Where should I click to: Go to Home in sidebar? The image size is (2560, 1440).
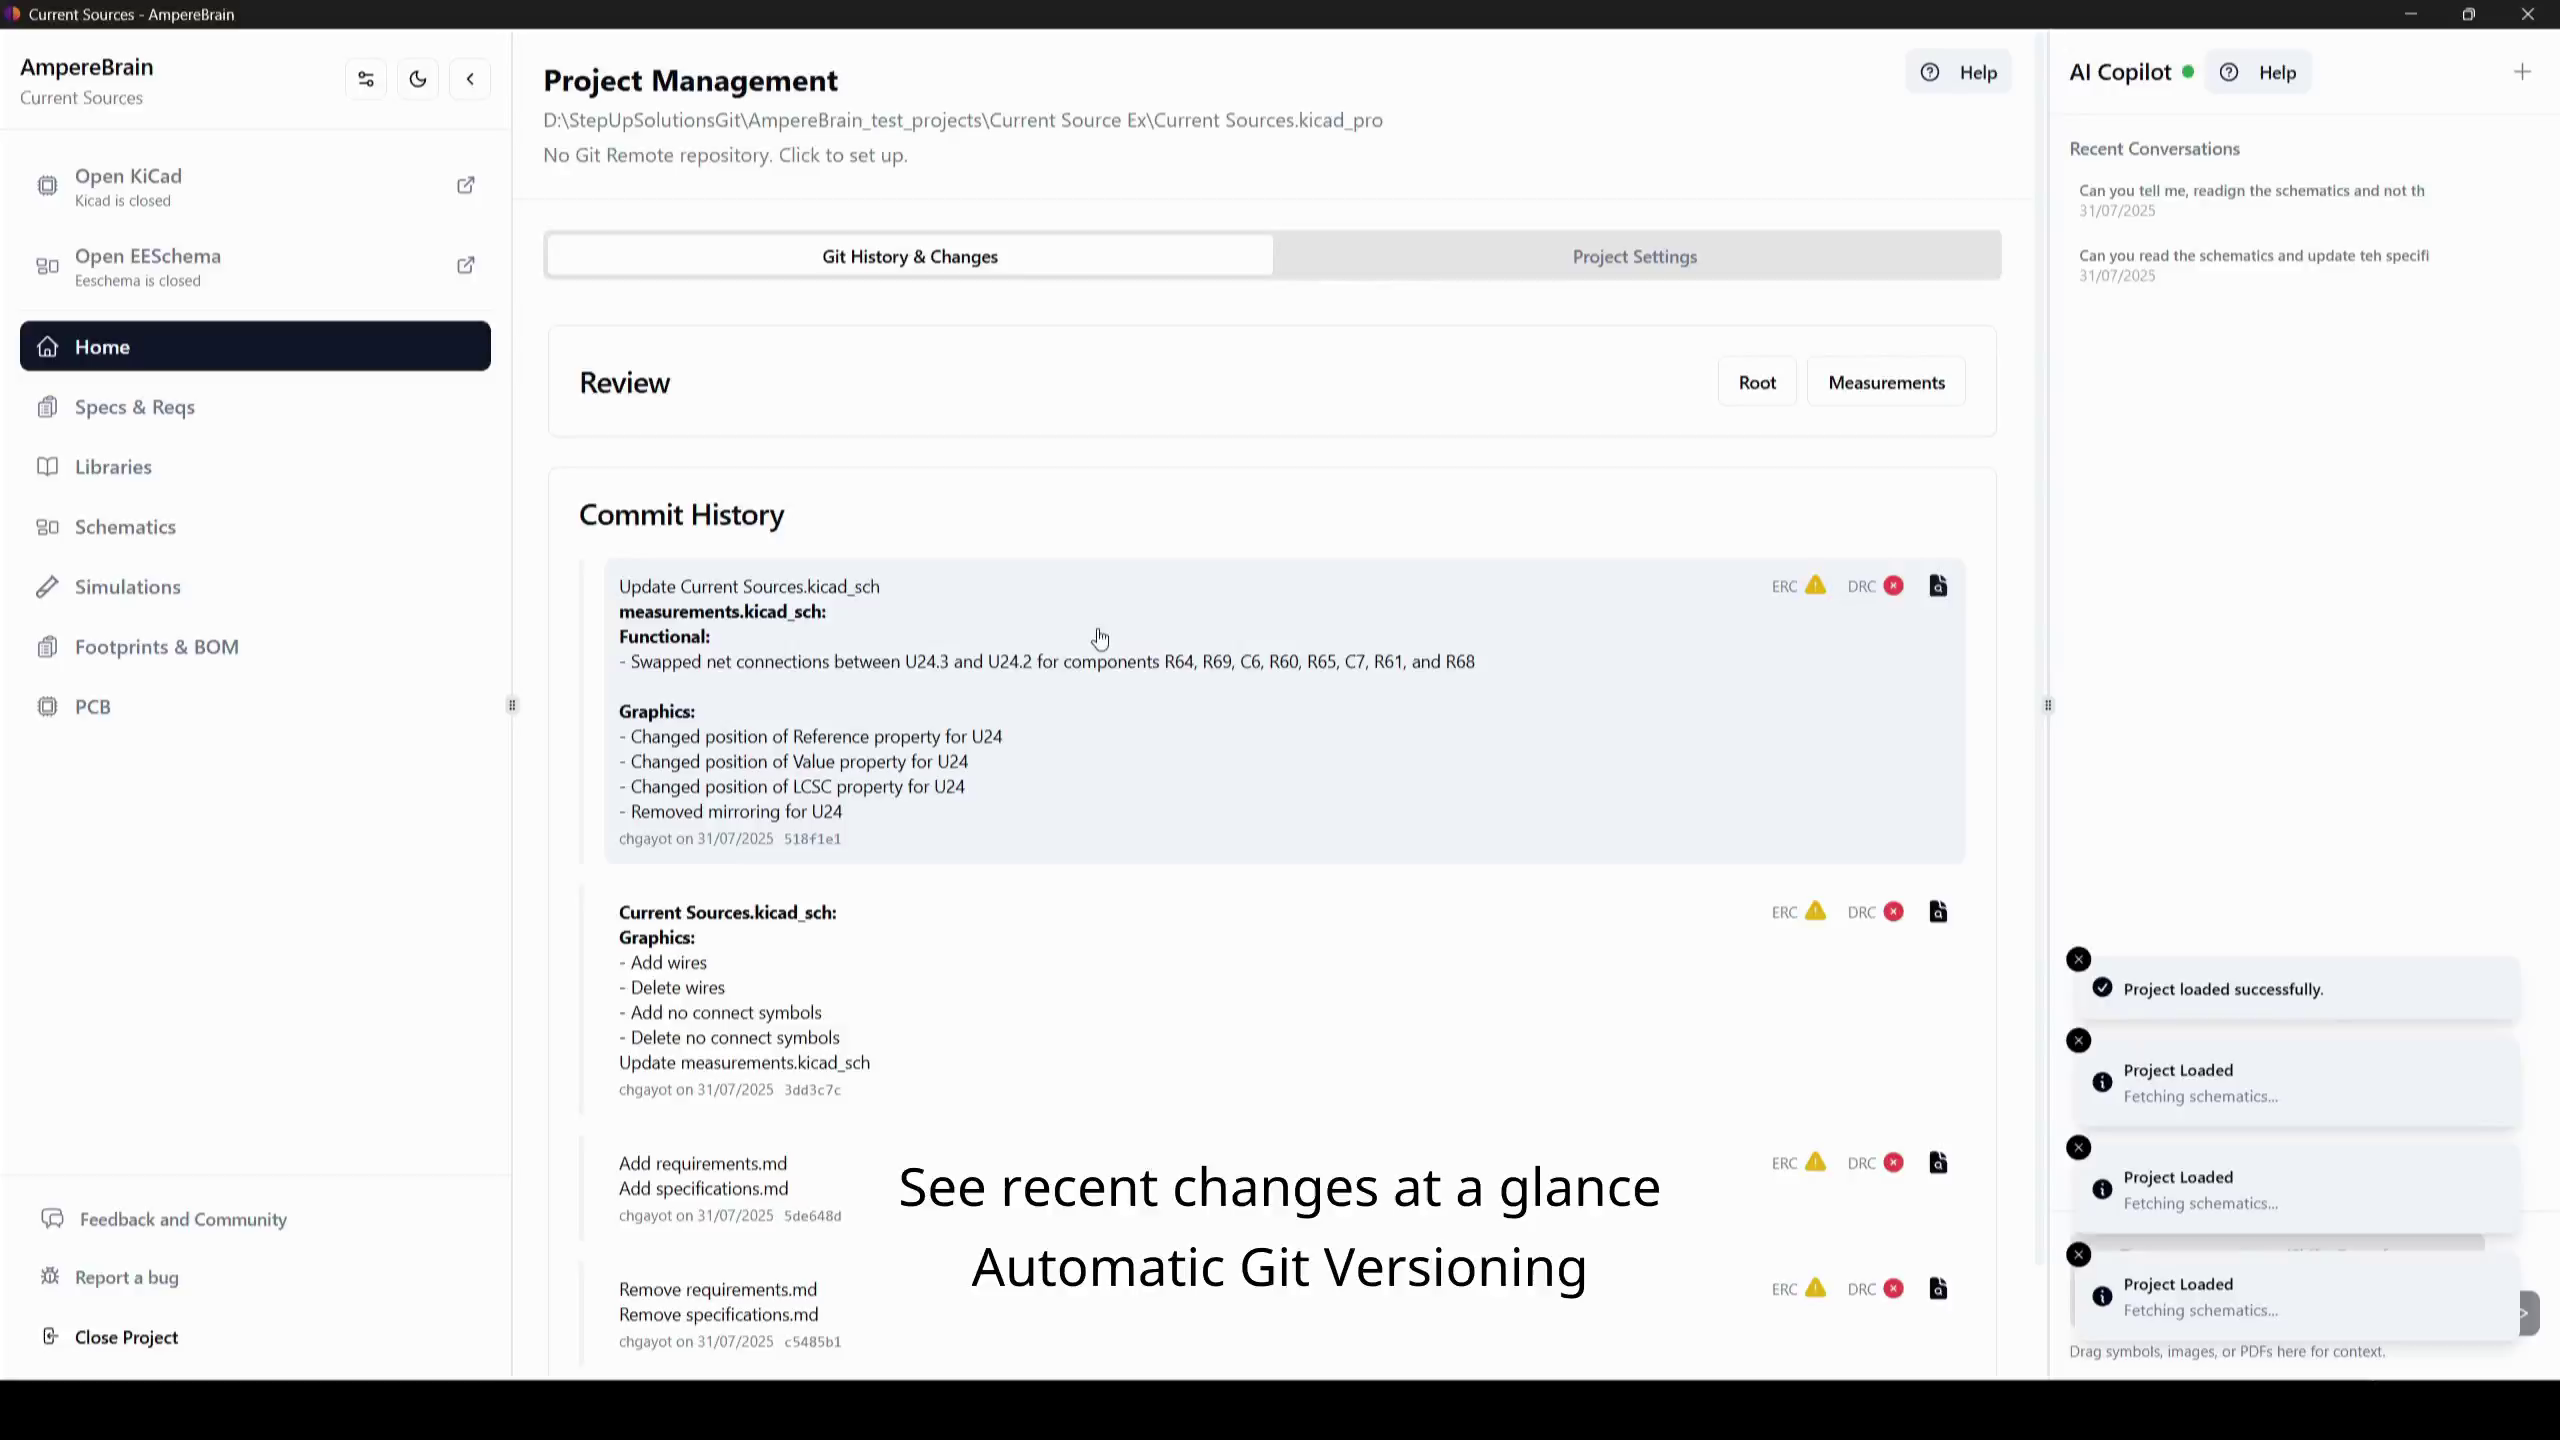pos(255,346)
